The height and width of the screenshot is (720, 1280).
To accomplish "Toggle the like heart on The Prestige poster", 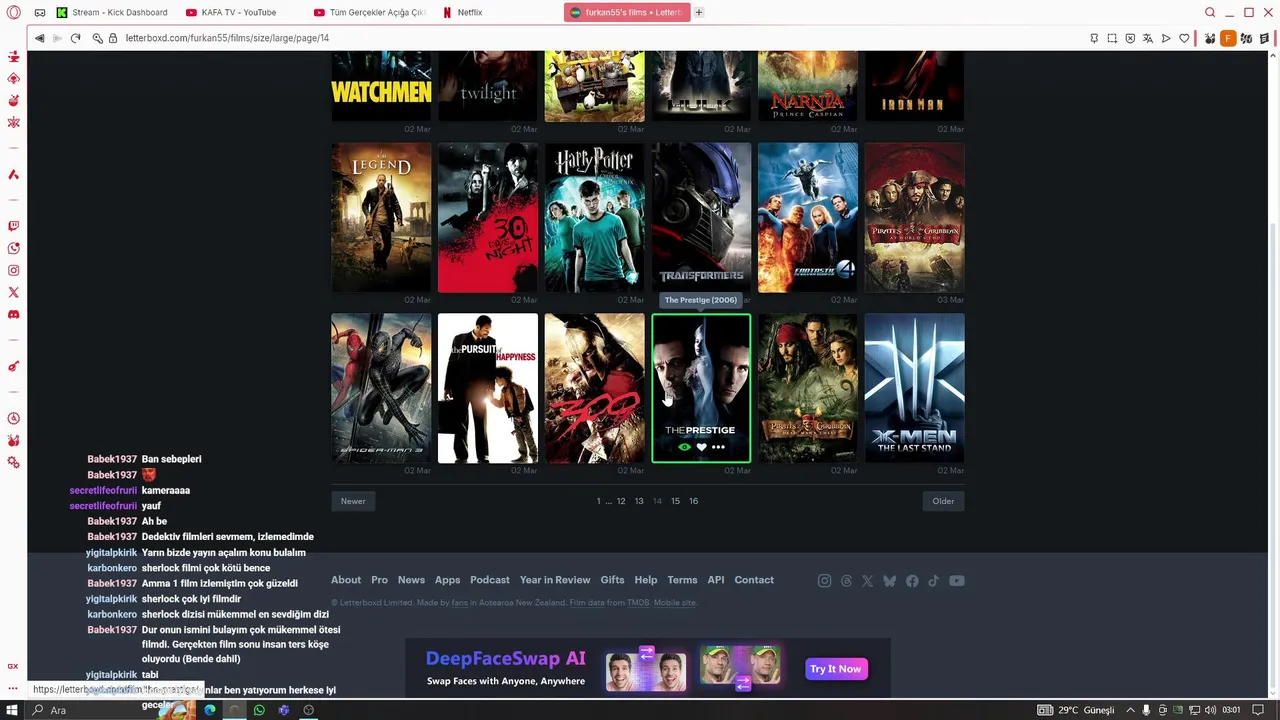I will coord(701,447).
